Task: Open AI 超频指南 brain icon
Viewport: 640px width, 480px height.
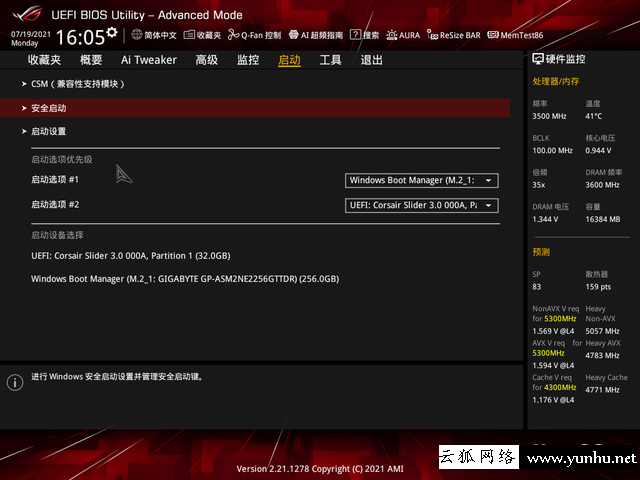Action: tap(293, 35)
